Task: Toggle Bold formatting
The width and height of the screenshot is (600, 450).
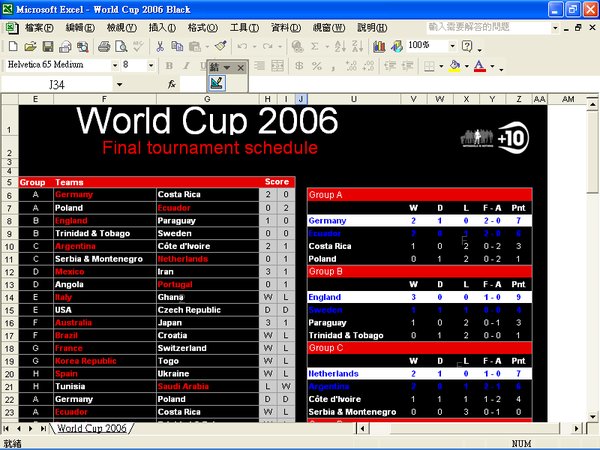Action: pos(169,66)
